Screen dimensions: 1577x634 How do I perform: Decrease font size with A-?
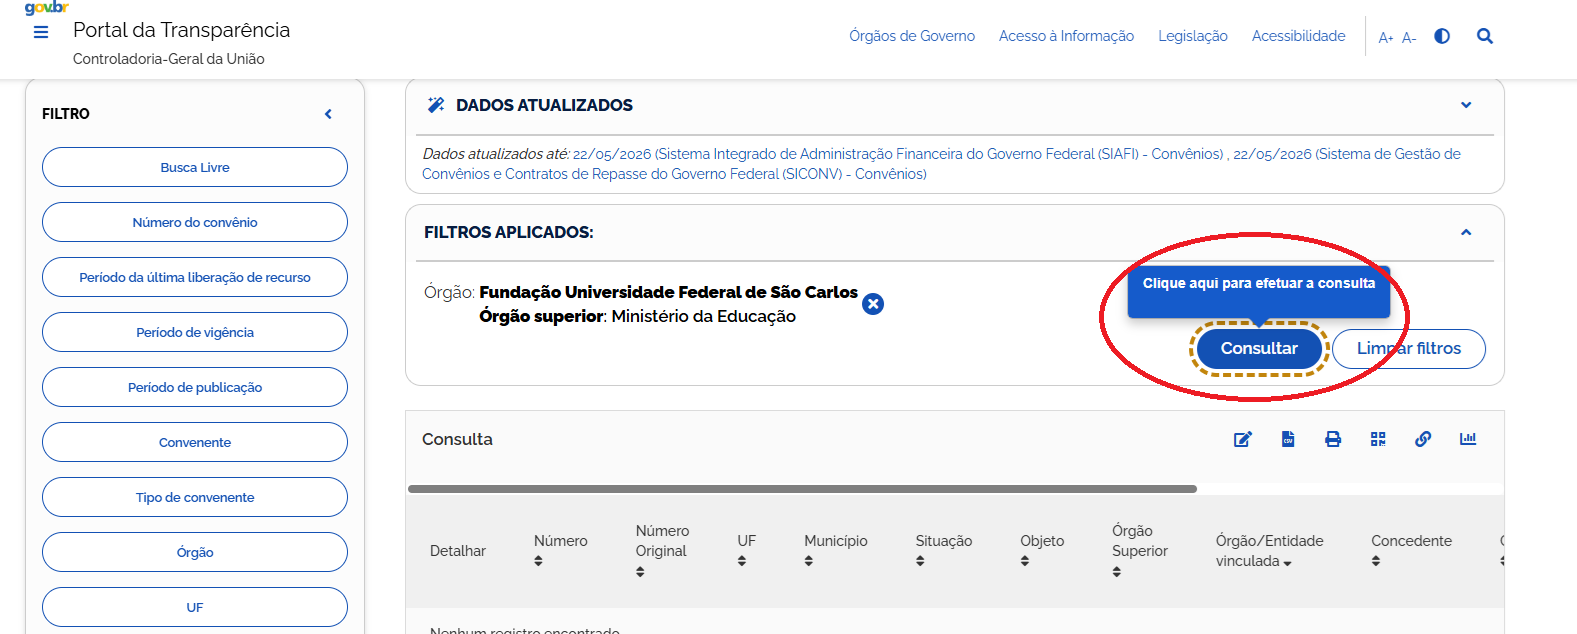[1409, 38]
